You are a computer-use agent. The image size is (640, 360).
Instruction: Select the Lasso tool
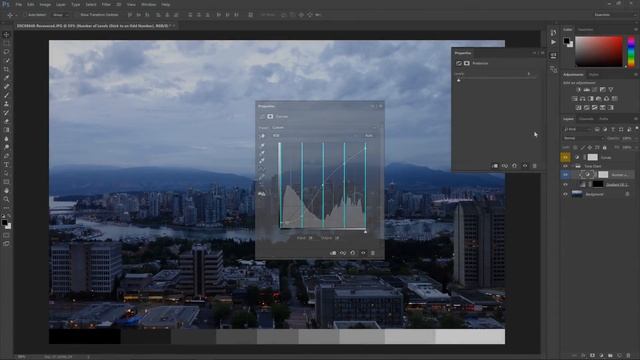(x=6, y=52)
